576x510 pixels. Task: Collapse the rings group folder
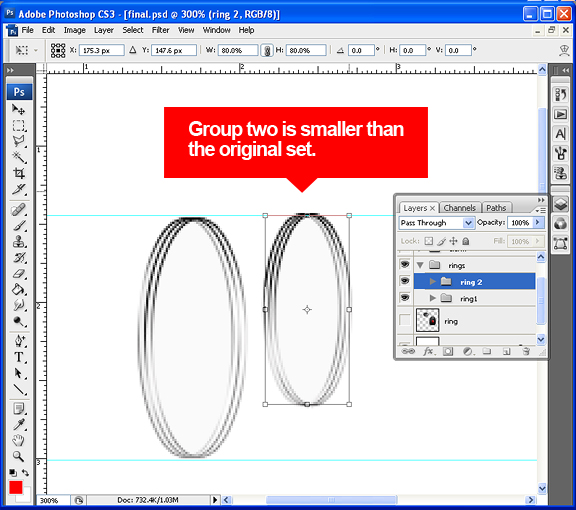click(420, 265)
